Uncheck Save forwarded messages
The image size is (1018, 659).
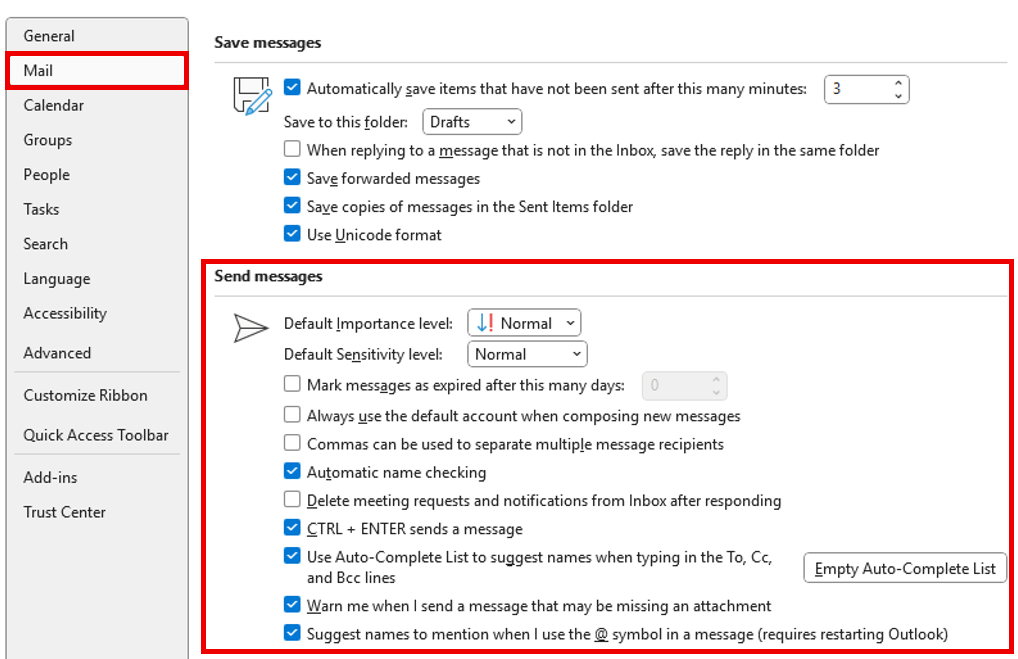(x=292, y=178)
